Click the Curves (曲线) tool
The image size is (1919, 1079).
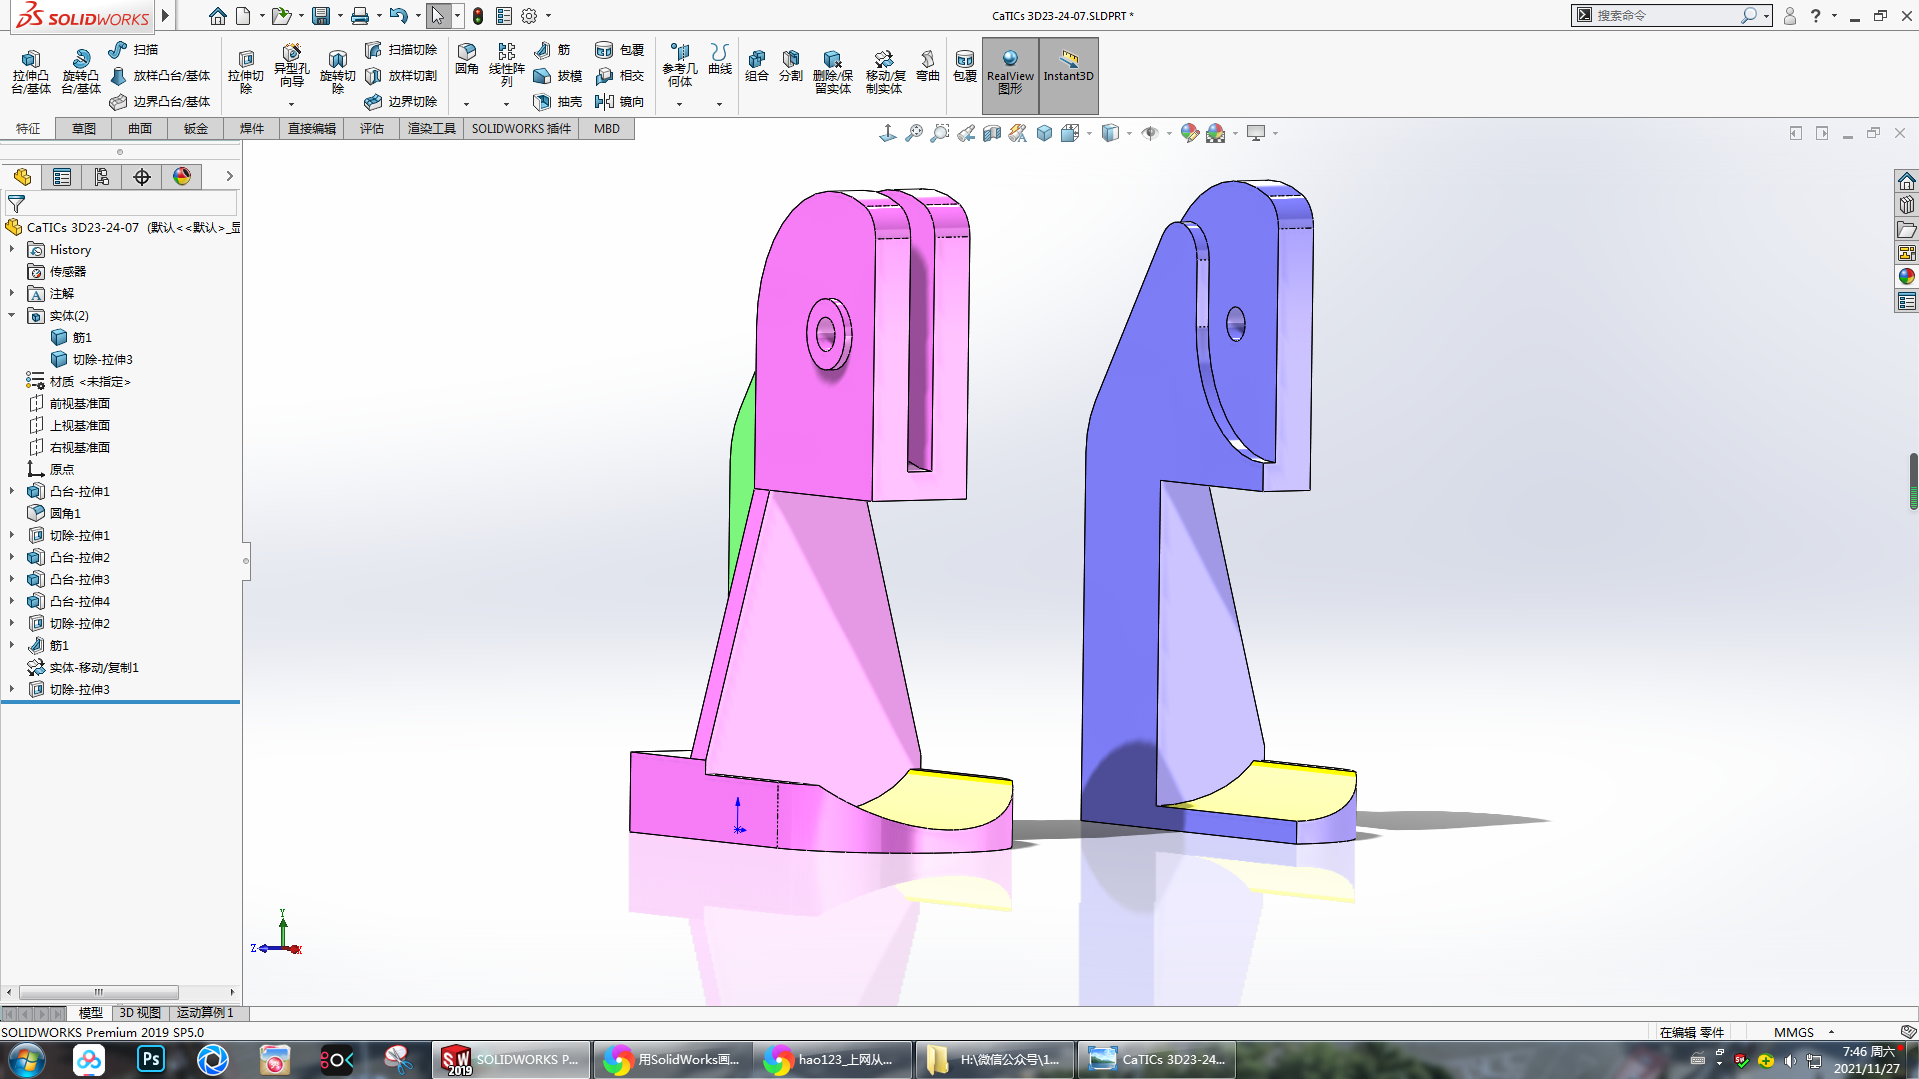pyautogui.click(x=720, y=60)
